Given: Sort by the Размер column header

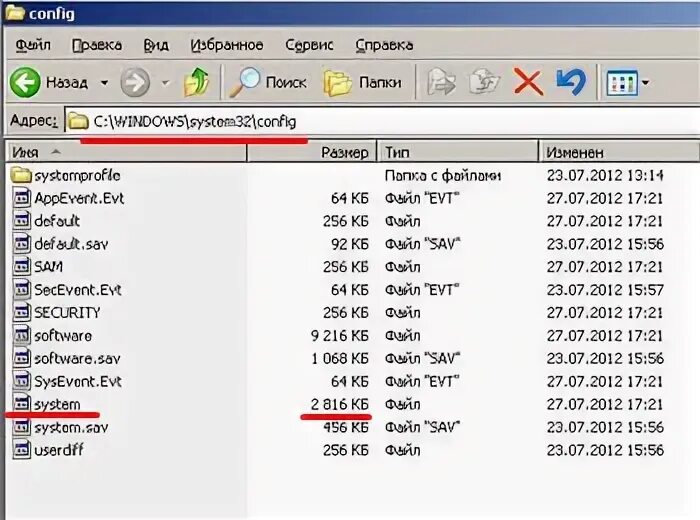Looking at the screenshot, I should (312, 153).
